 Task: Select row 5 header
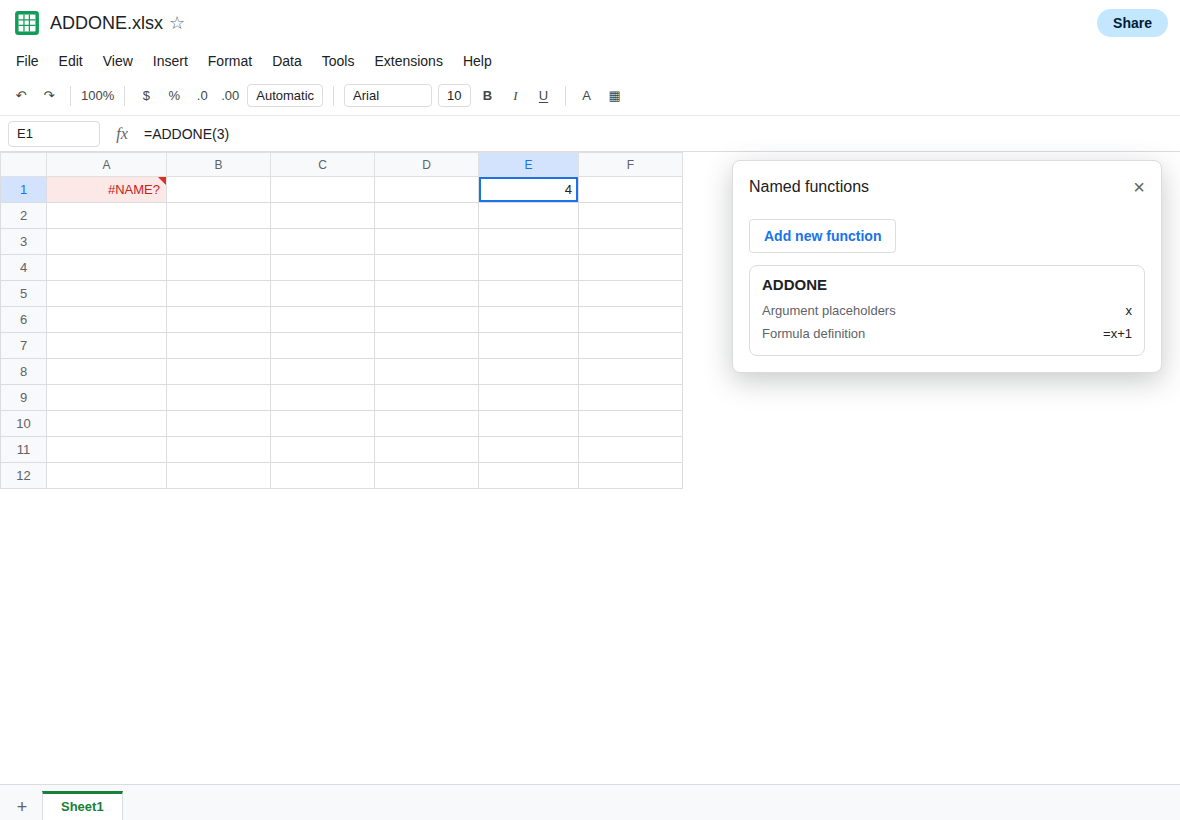coord(23,293)
